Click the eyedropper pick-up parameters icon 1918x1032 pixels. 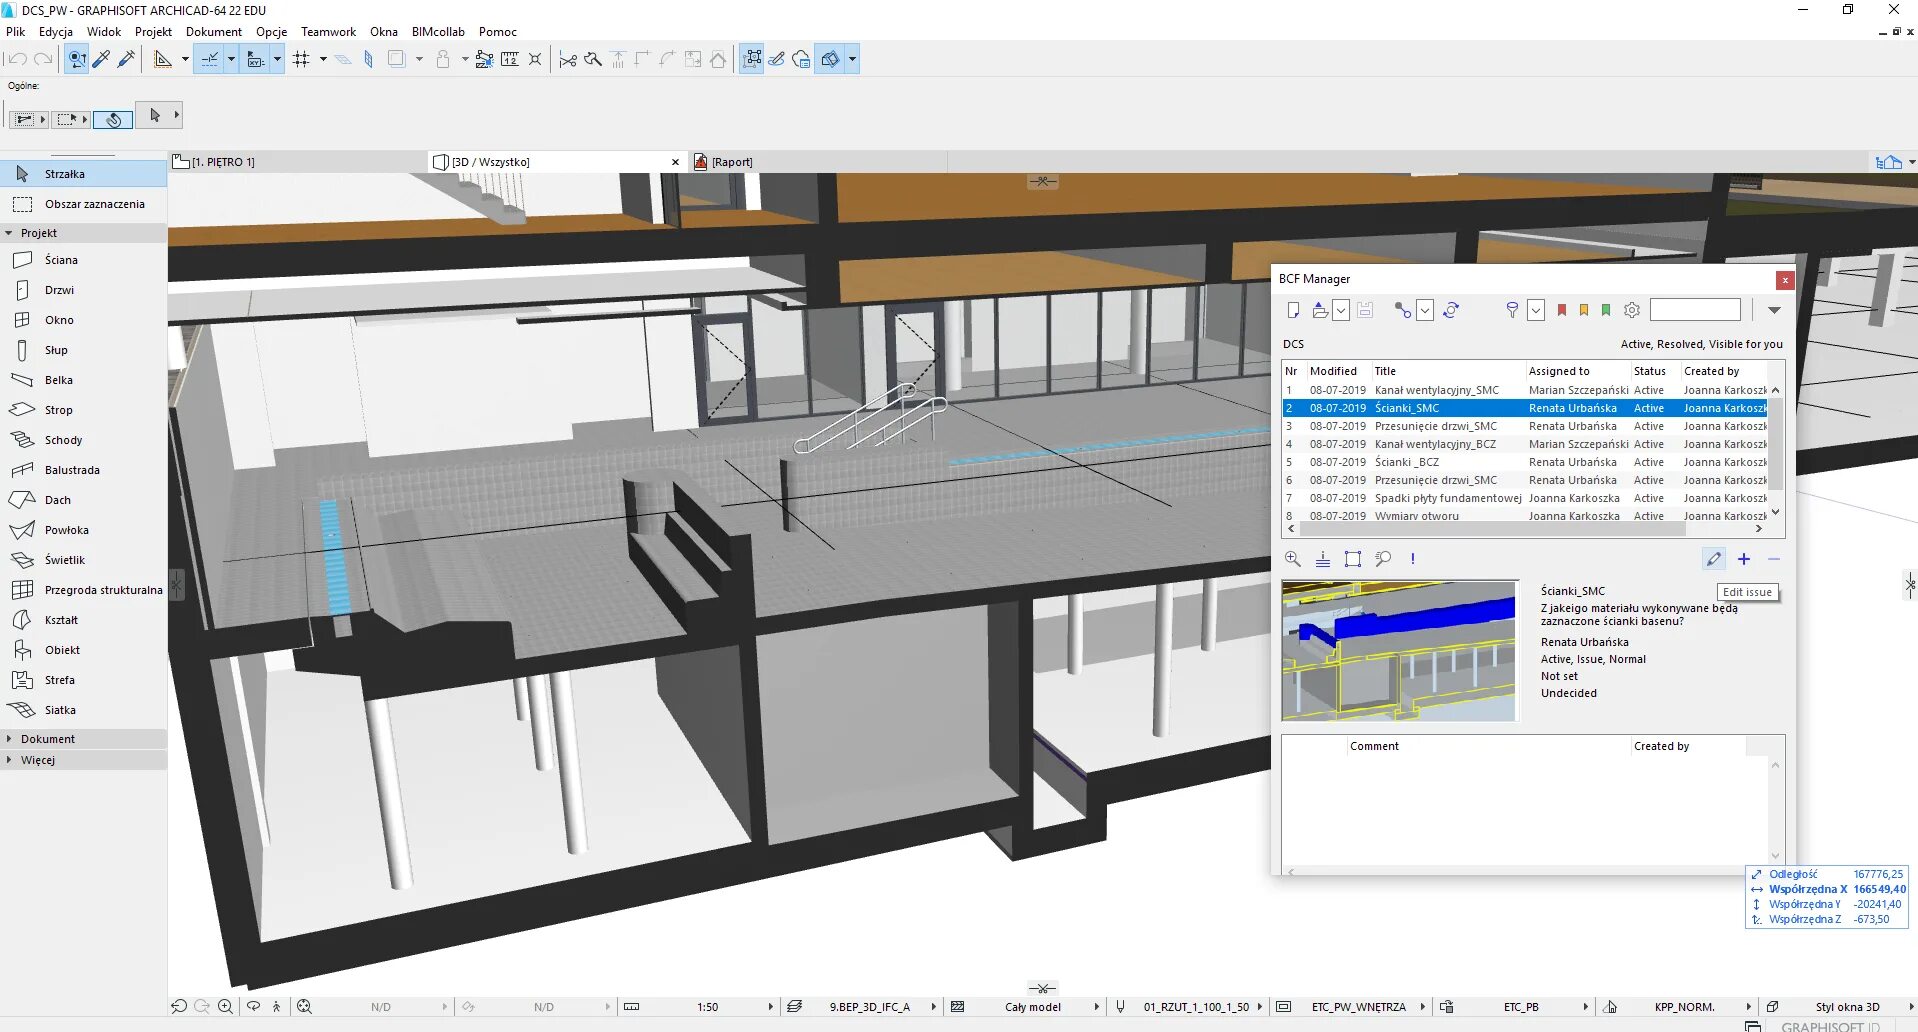click(x=102, y=59)
